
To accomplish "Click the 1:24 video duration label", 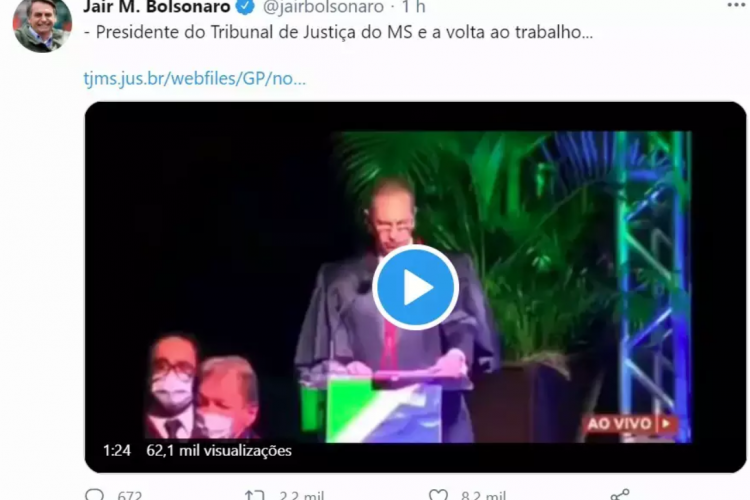I will (x=117, y=450).
